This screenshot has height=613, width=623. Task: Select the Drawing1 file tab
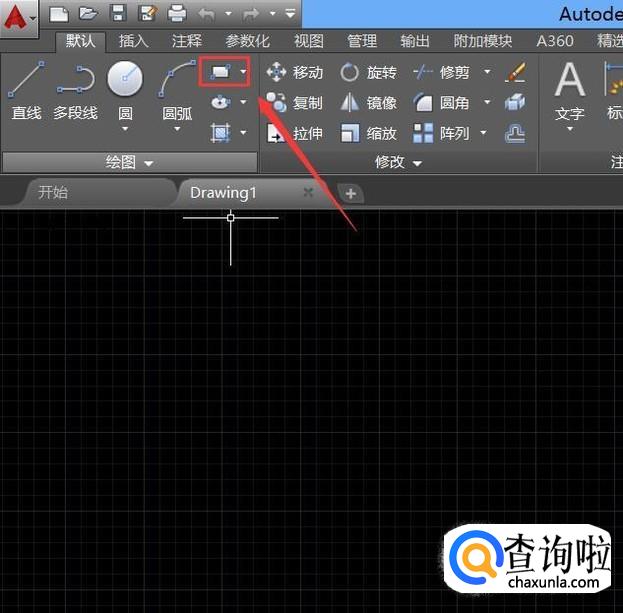223,193
